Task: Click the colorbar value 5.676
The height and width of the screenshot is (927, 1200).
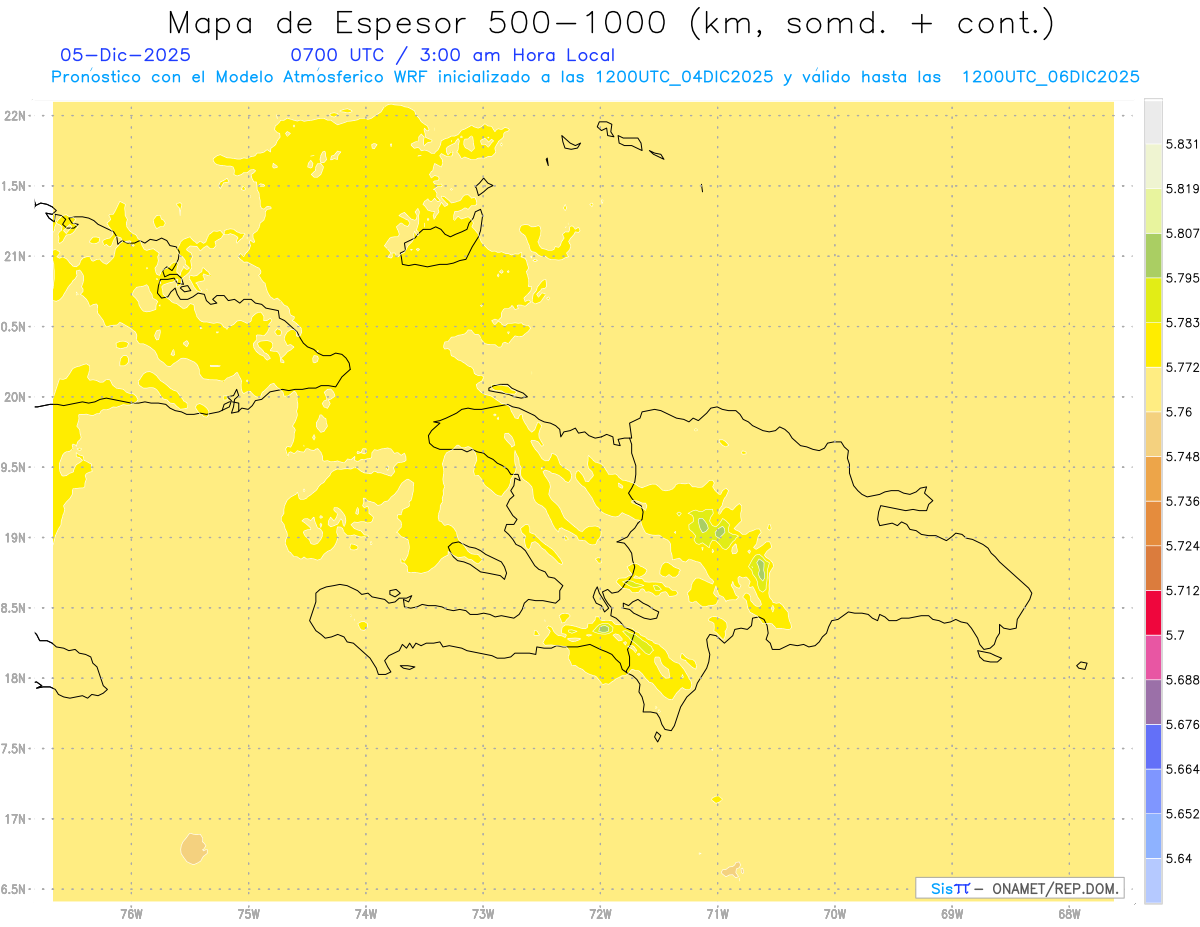Action: [x=1182, y=725]
